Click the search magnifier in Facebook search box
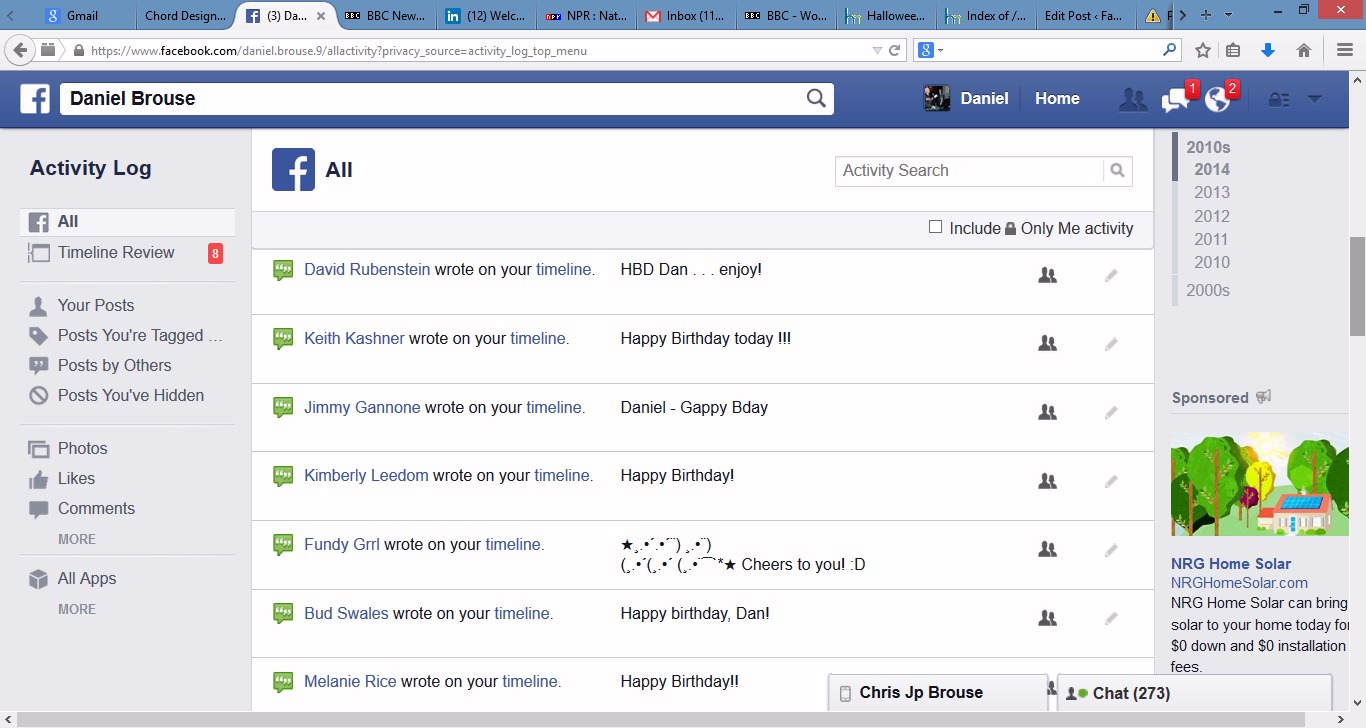 point(817,98)
